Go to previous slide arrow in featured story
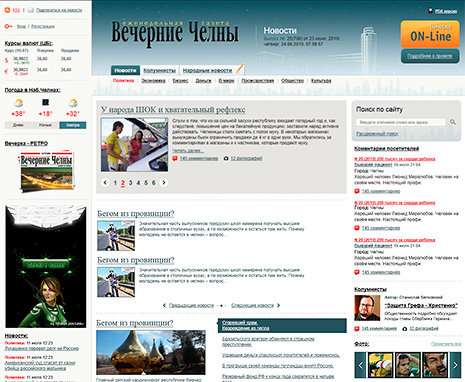Viewport: 465px width, 382px height. tap(105, 182)
